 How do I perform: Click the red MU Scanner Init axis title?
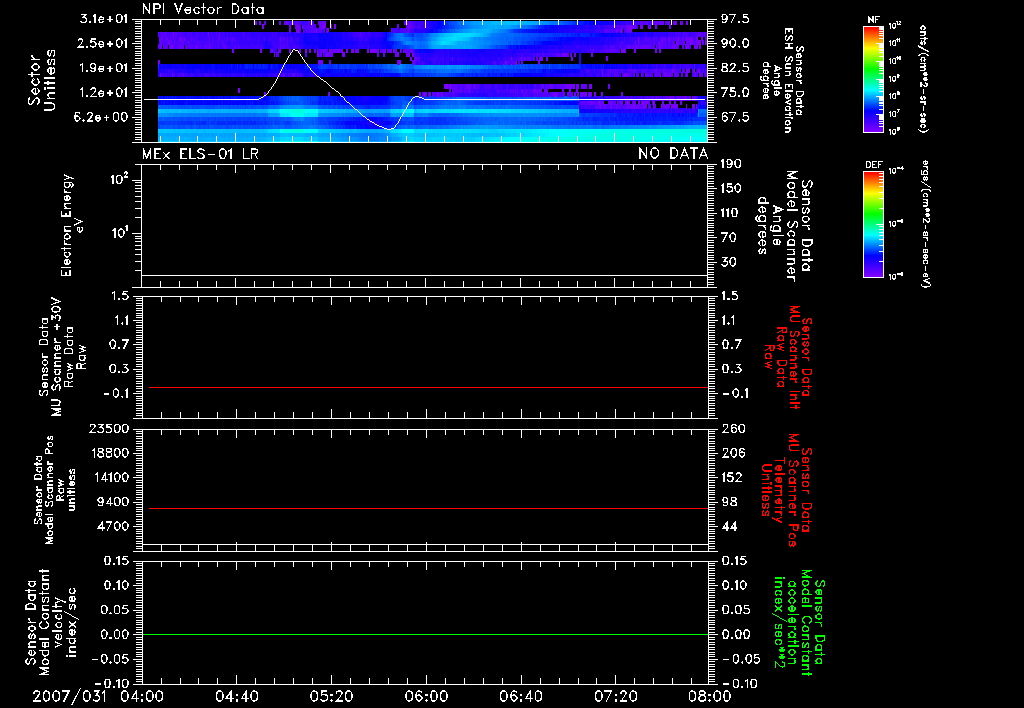click(789, 358)
